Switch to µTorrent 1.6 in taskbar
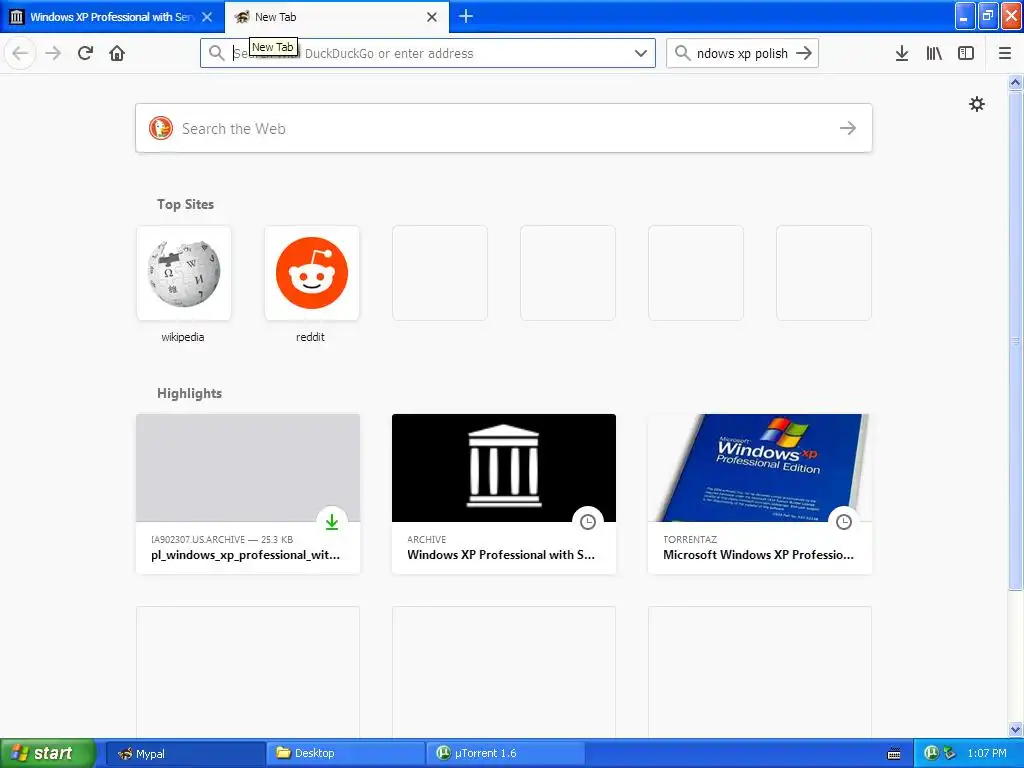 pos(506,753)
